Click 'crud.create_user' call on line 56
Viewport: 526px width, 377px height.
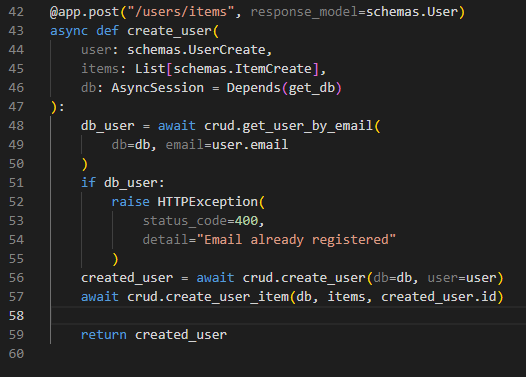[304, 278]
